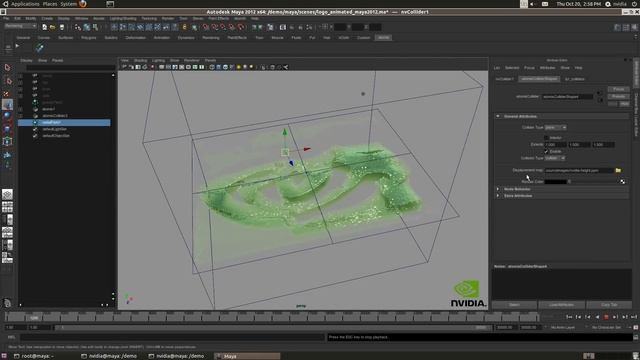
Task: Create a new scene from status line
Action: click(44, 27)
